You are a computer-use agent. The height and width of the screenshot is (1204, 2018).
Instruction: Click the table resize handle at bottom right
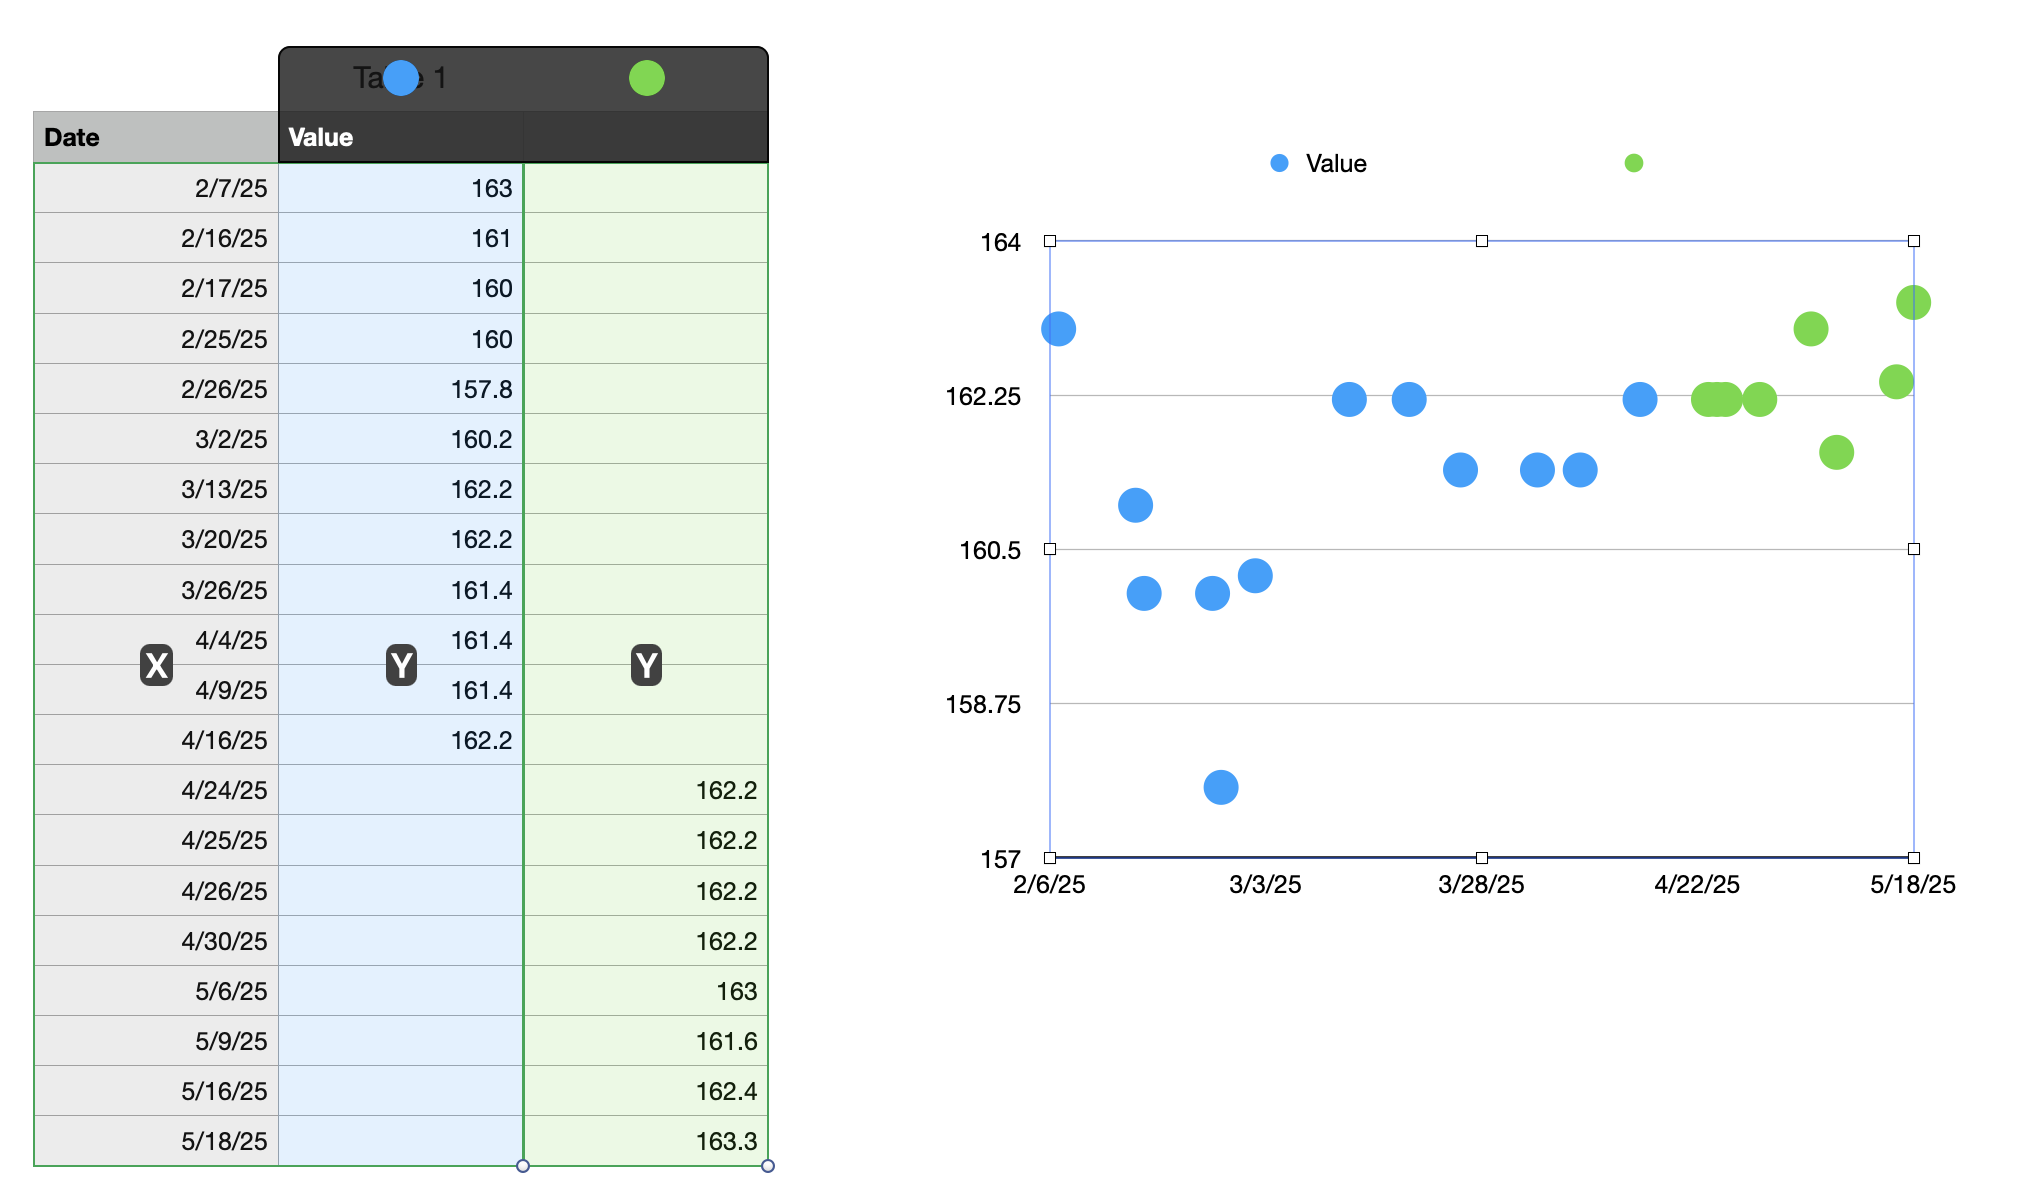click(768, 1166)
